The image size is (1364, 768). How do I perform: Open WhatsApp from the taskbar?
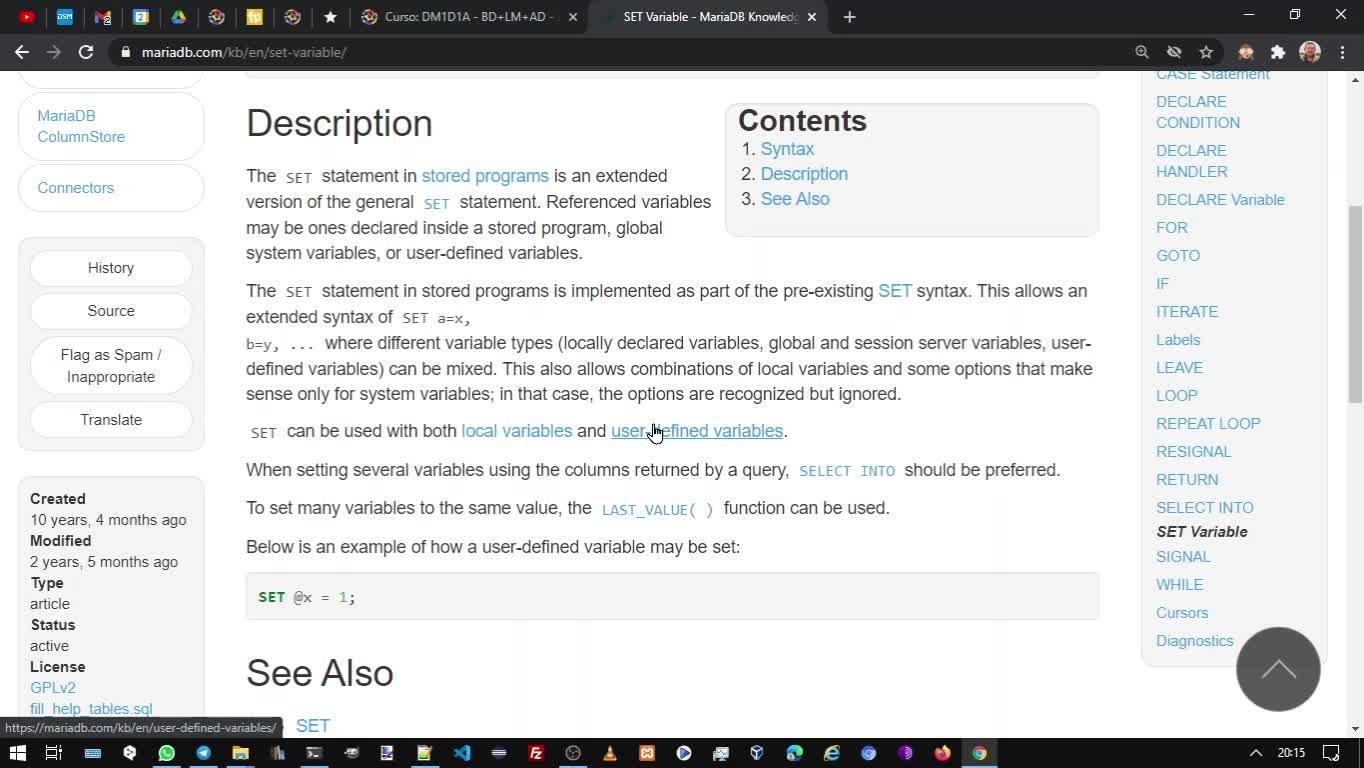166,753
